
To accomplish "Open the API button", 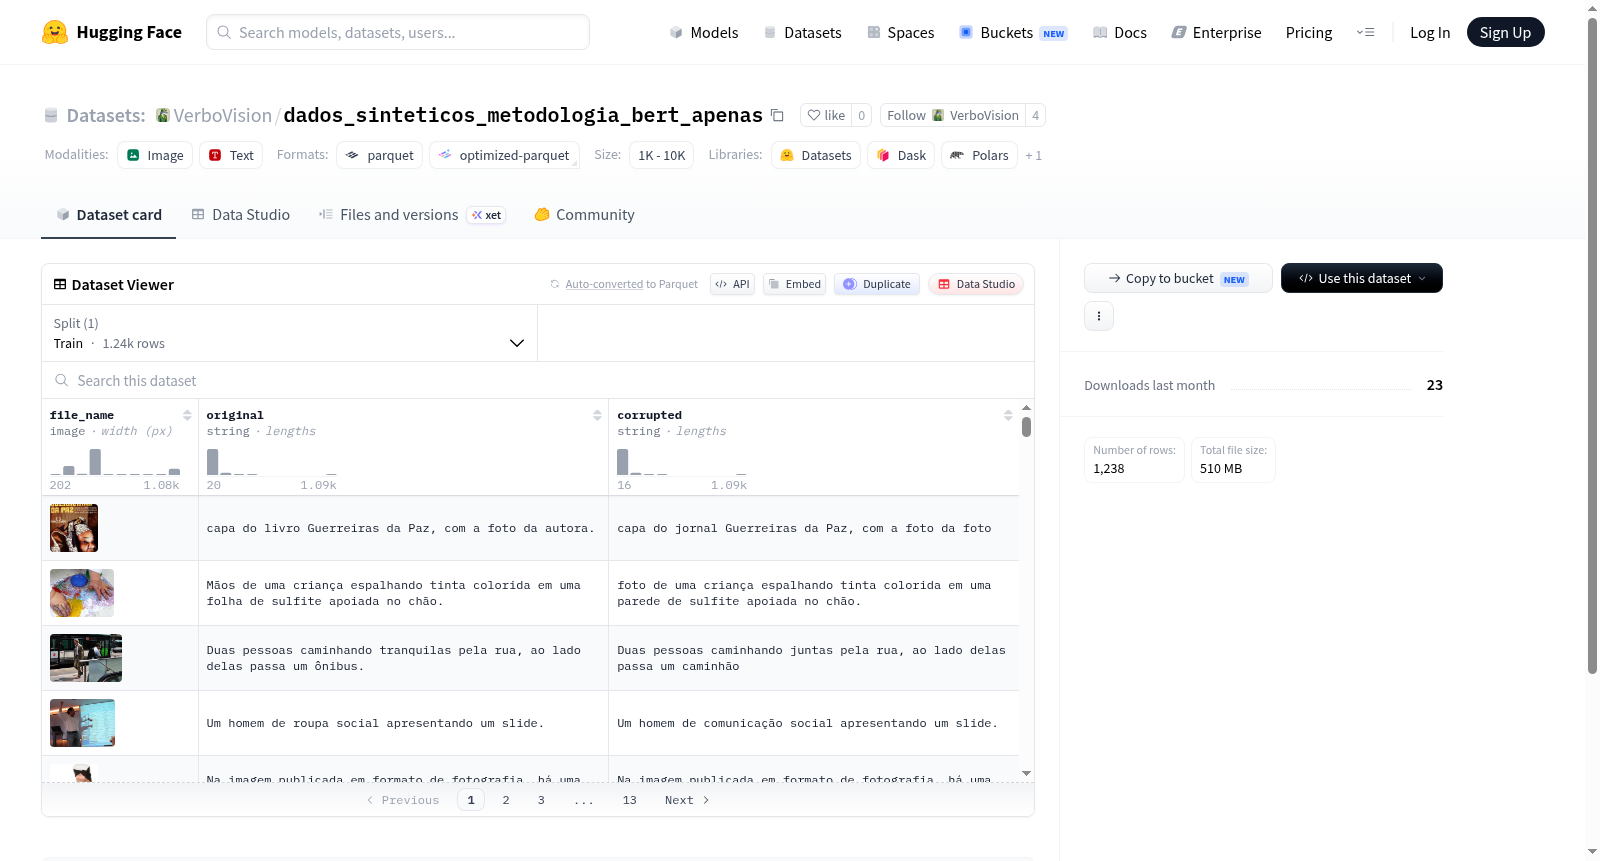I will click(x=732, y=284).
